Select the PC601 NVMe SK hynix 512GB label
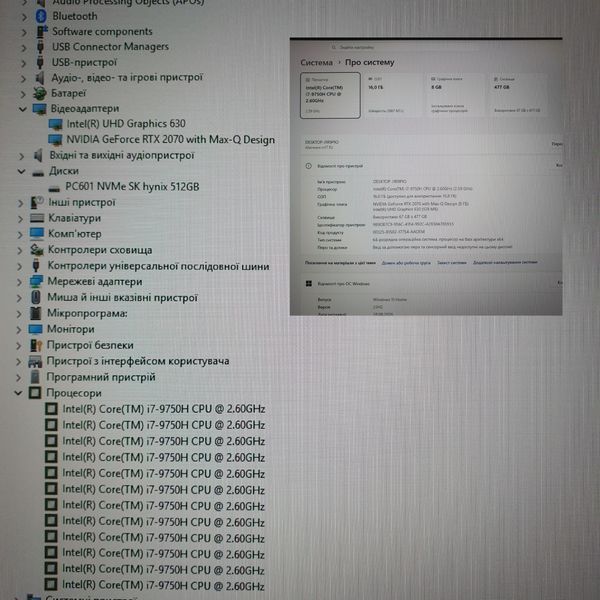The height and width of the screenshot is (600, 600). tap(132, 187)
